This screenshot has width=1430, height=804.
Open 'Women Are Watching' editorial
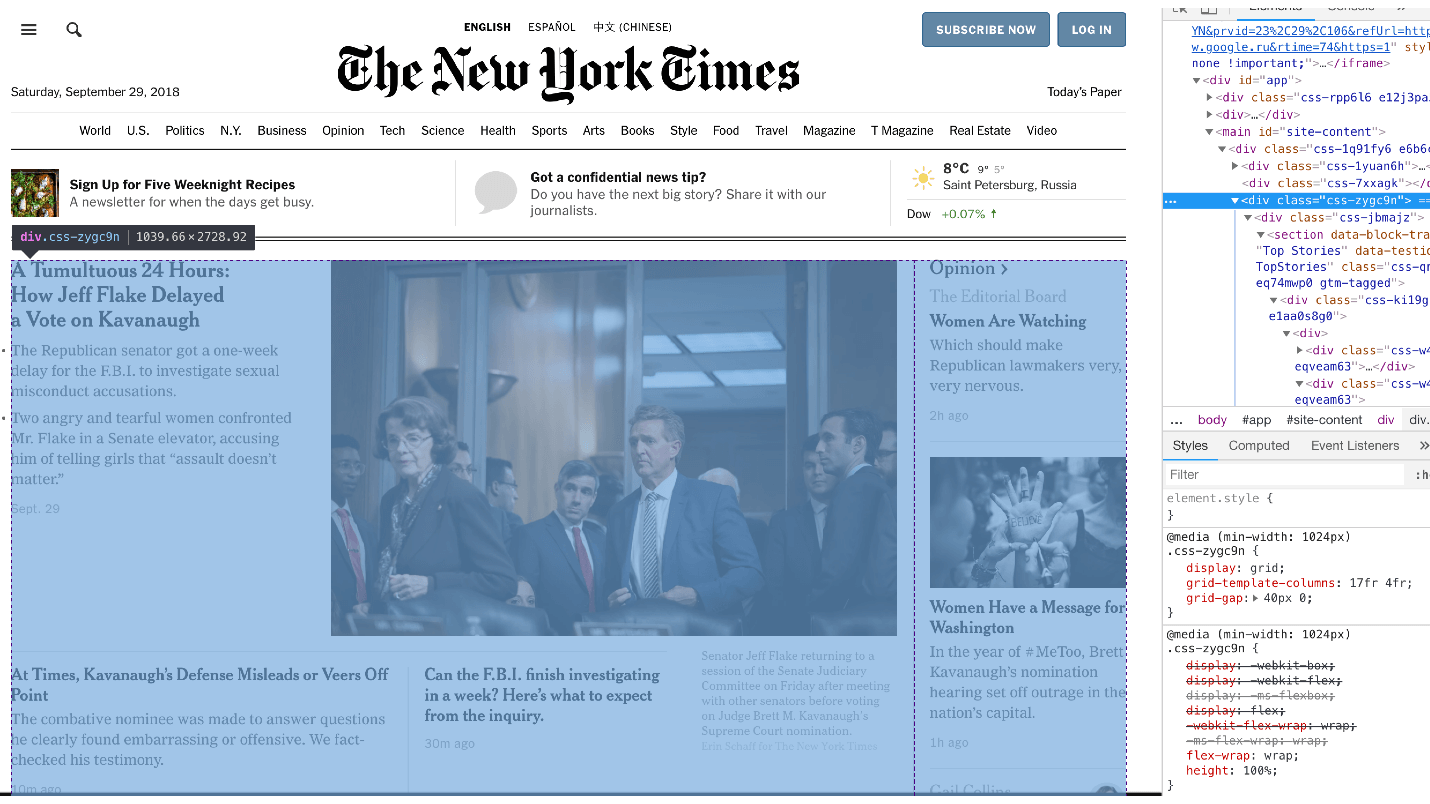pyautogui.click(x=1008, y=321)
